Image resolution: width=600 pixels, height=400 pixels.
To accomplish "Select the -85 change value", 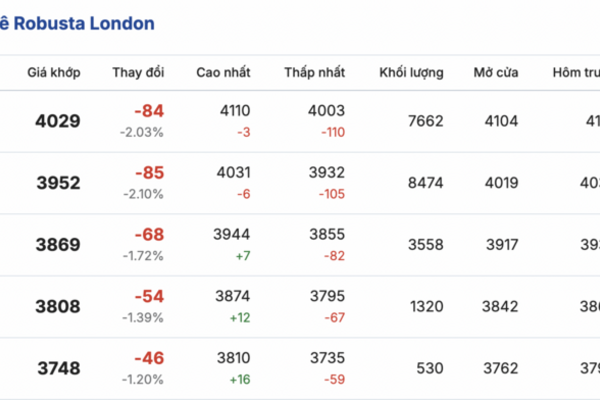I will tap(148, 173).
